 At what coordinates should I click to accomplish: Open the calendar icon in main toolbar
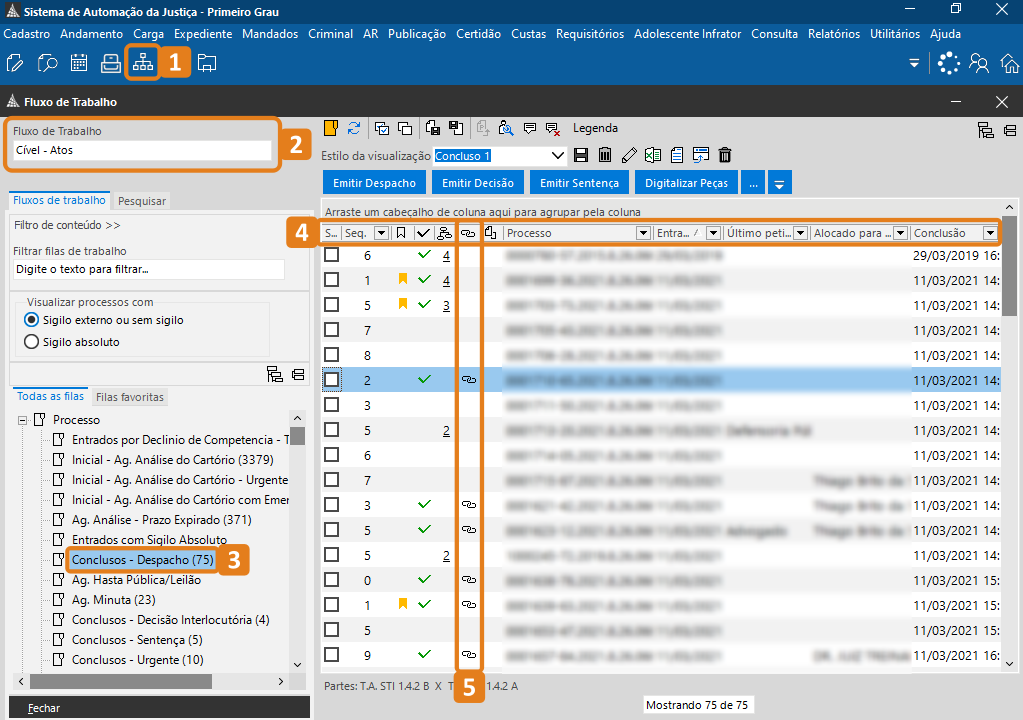(x=79, y=63)
